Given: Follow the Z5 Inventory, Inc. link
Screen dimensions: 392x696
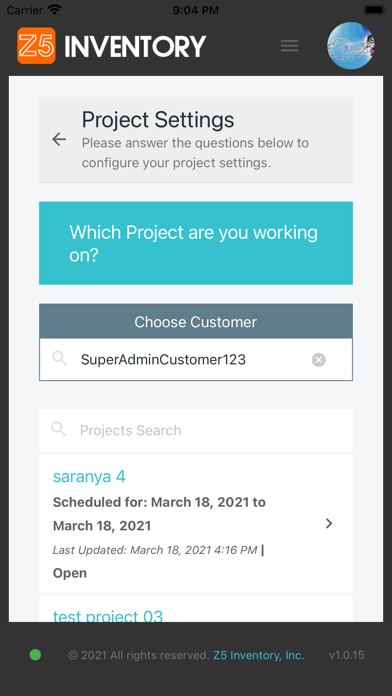Looking at the screenshot, I should [x=259, y=655].
